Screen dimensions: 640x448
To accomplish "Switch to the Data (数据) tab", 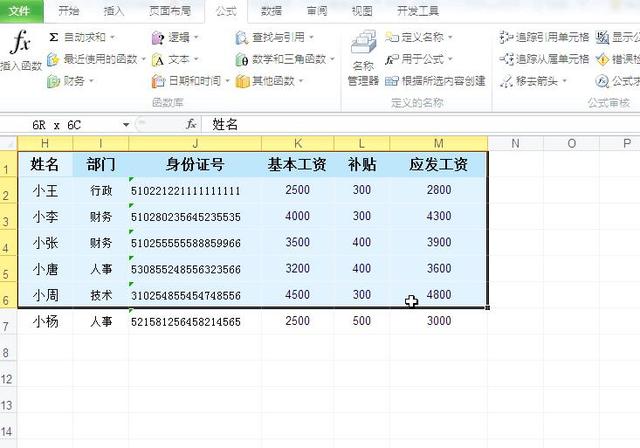I will point(271,11).
